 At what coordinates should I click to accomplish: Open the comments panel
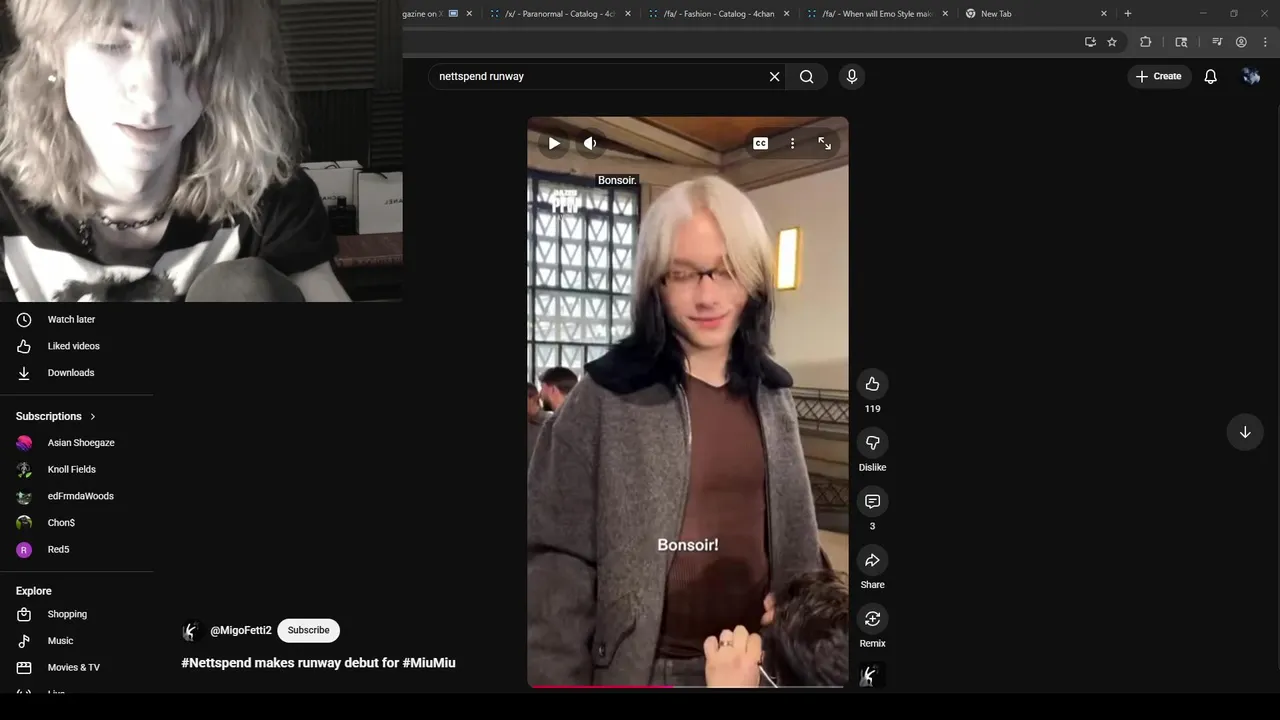point(872,501)
